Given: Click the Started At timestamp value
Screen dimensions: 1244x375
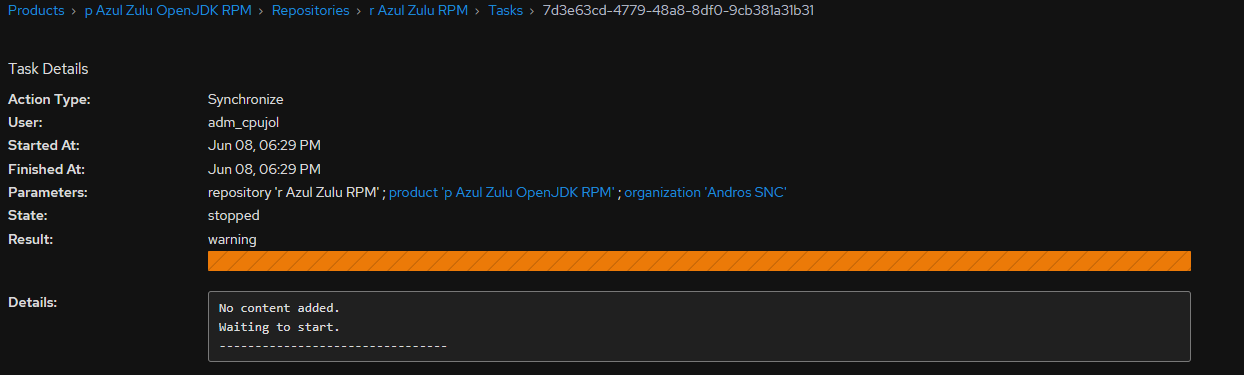Looking at the screenshot, I should (264, 146).
